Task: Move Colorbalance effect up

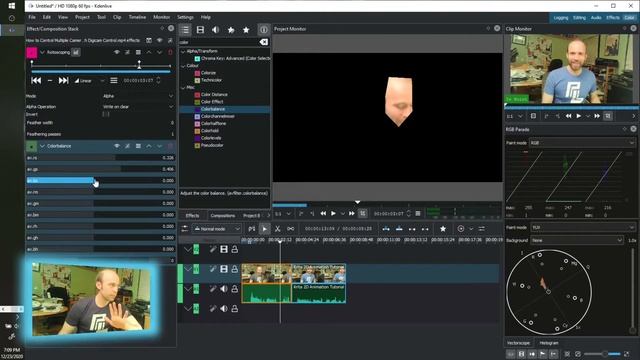Action: point(149,146)
